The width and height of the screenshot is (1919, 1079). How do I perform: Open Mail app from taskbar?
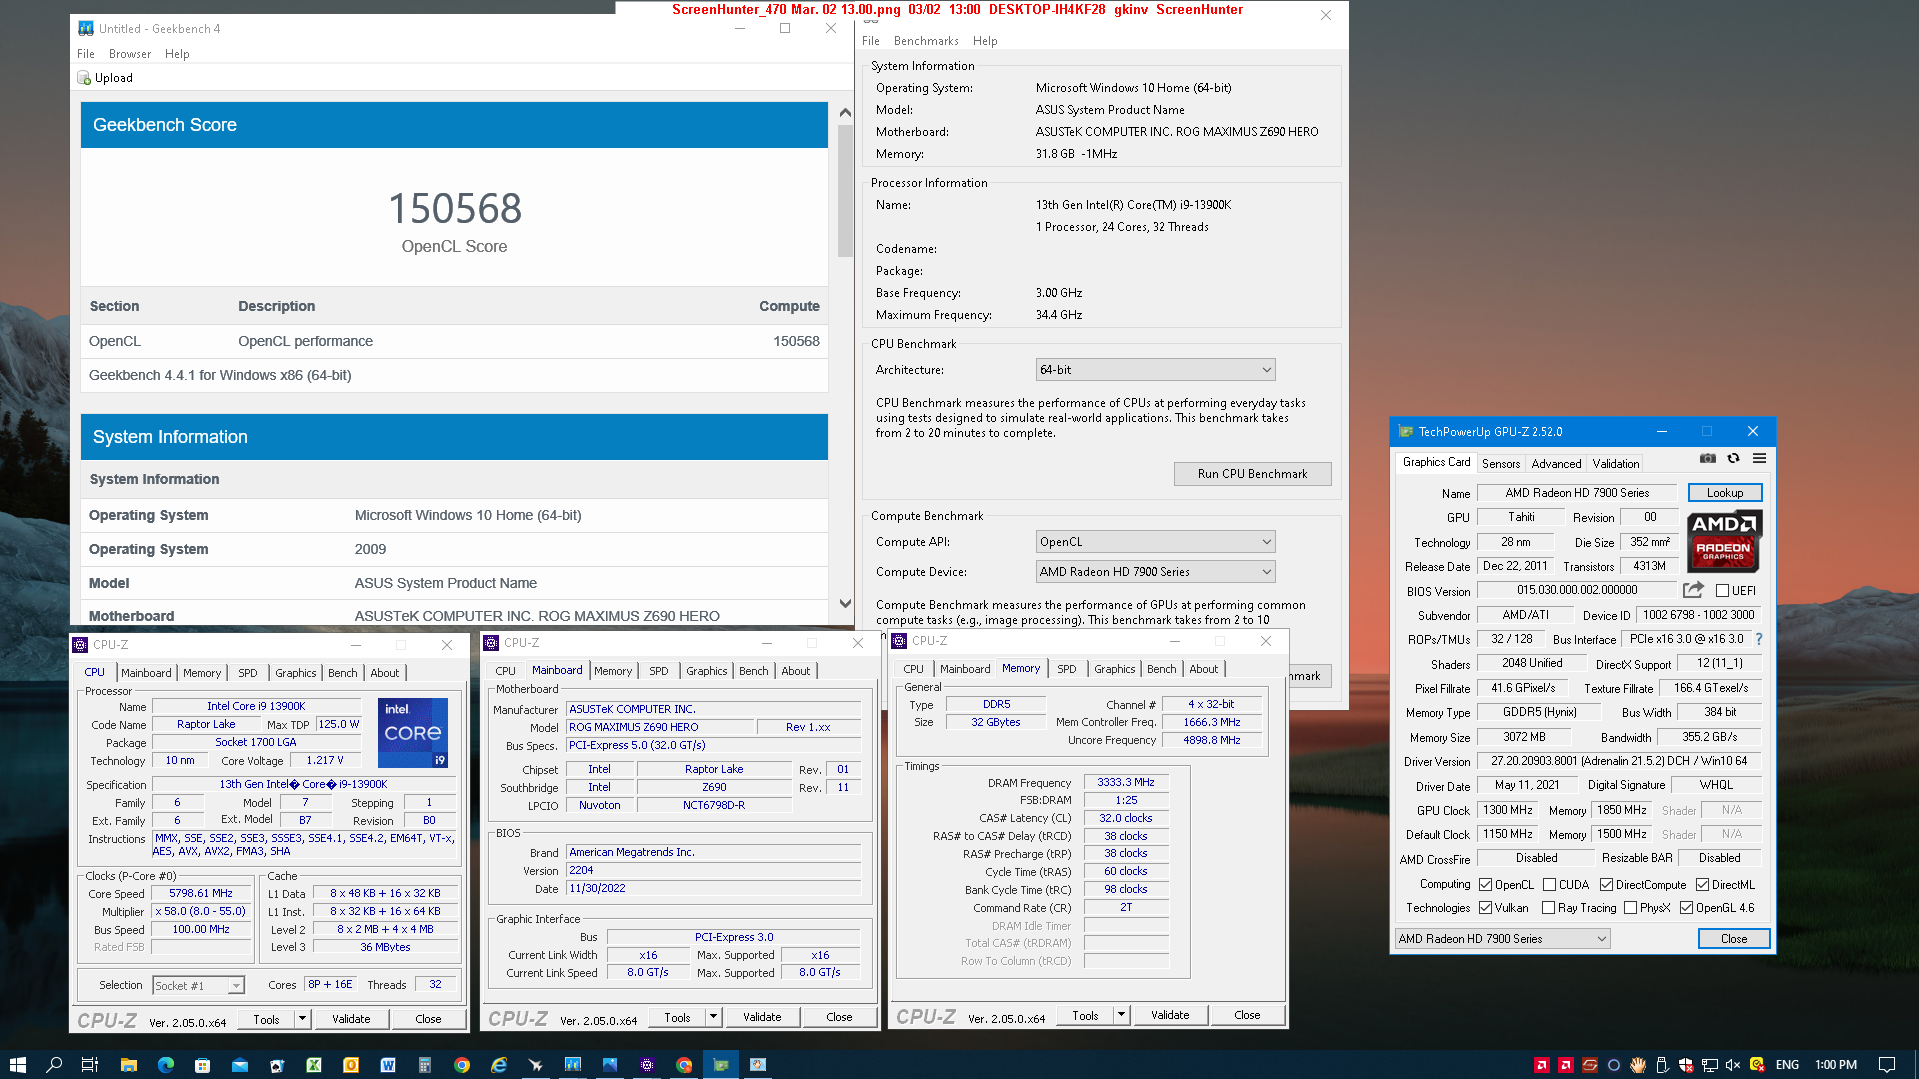[x=240, y=1065]
